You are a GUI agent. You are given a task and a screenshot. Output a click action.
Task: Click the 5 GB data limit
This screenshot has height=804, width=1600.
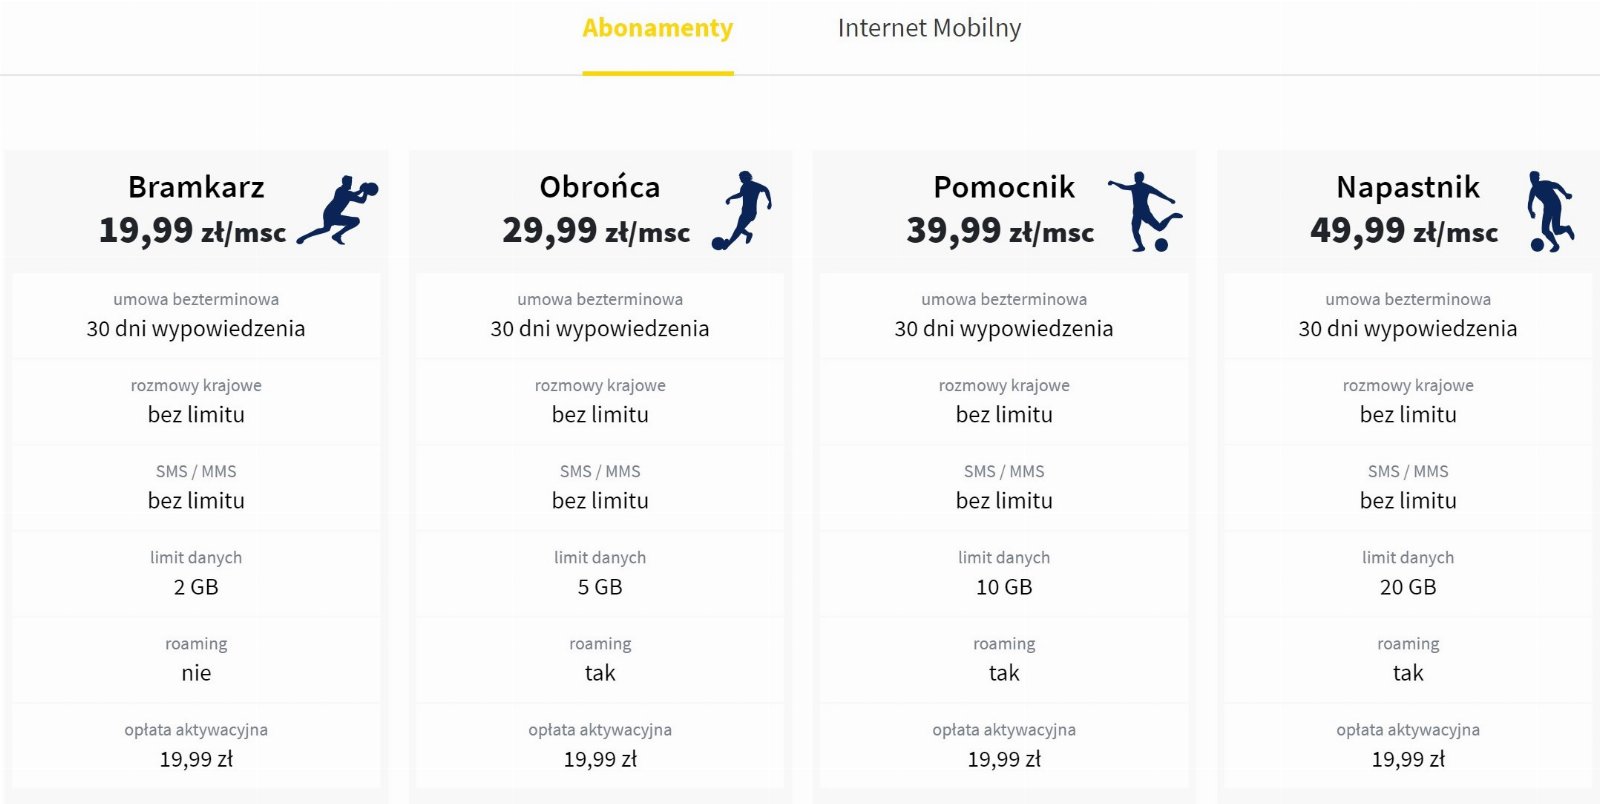point(600,587)
